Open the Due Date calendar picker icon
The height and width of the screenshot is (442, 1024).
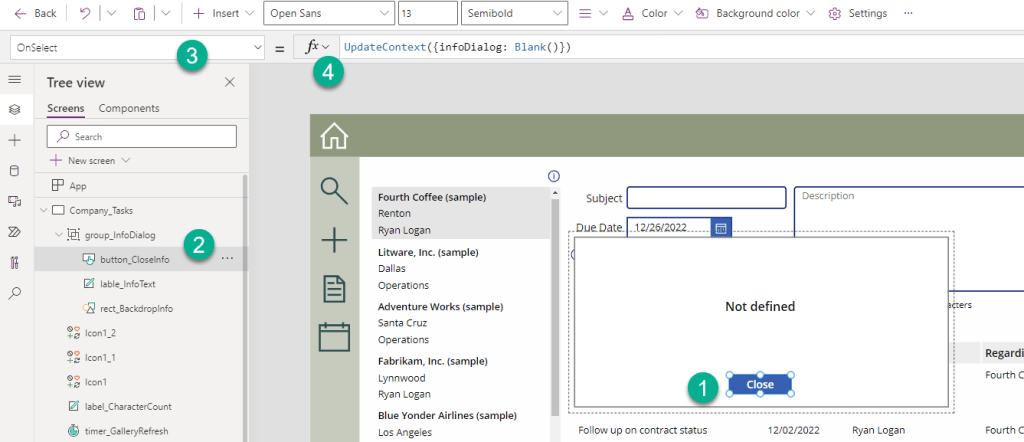721,228
